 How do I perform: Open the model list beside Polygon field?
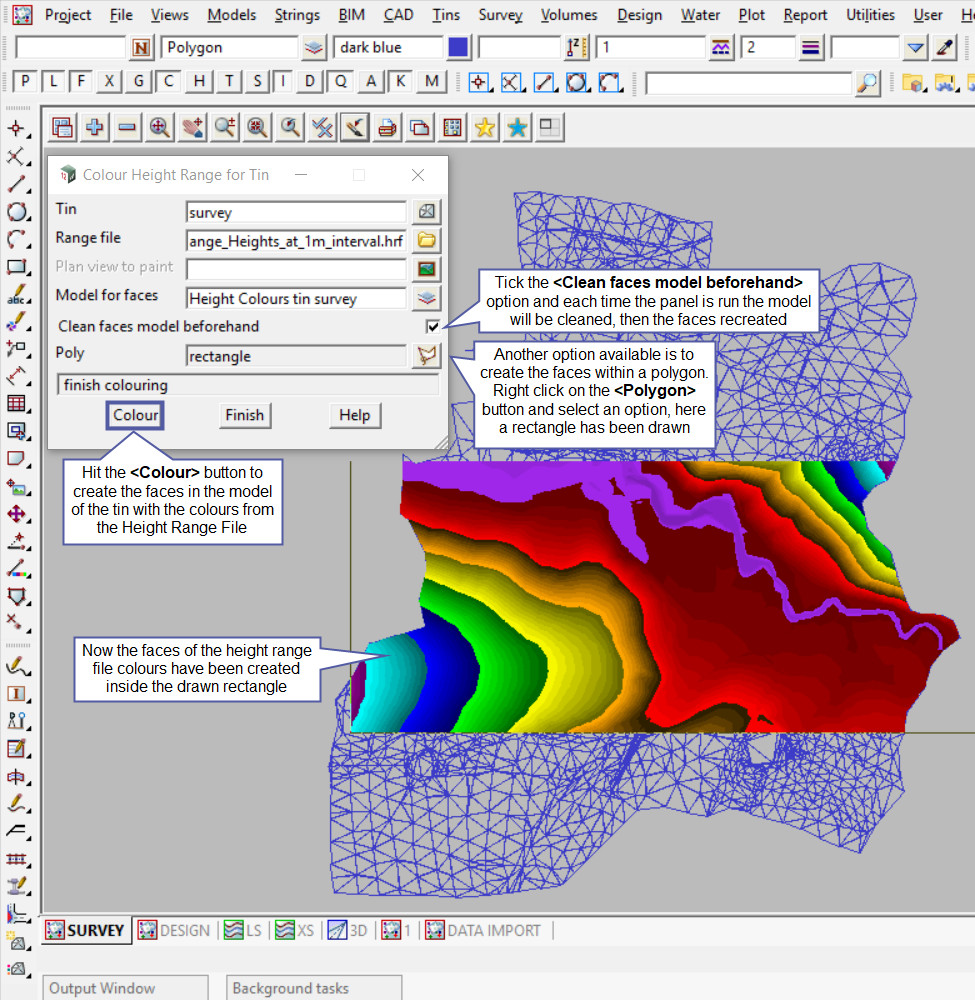[x=314, y=47]
